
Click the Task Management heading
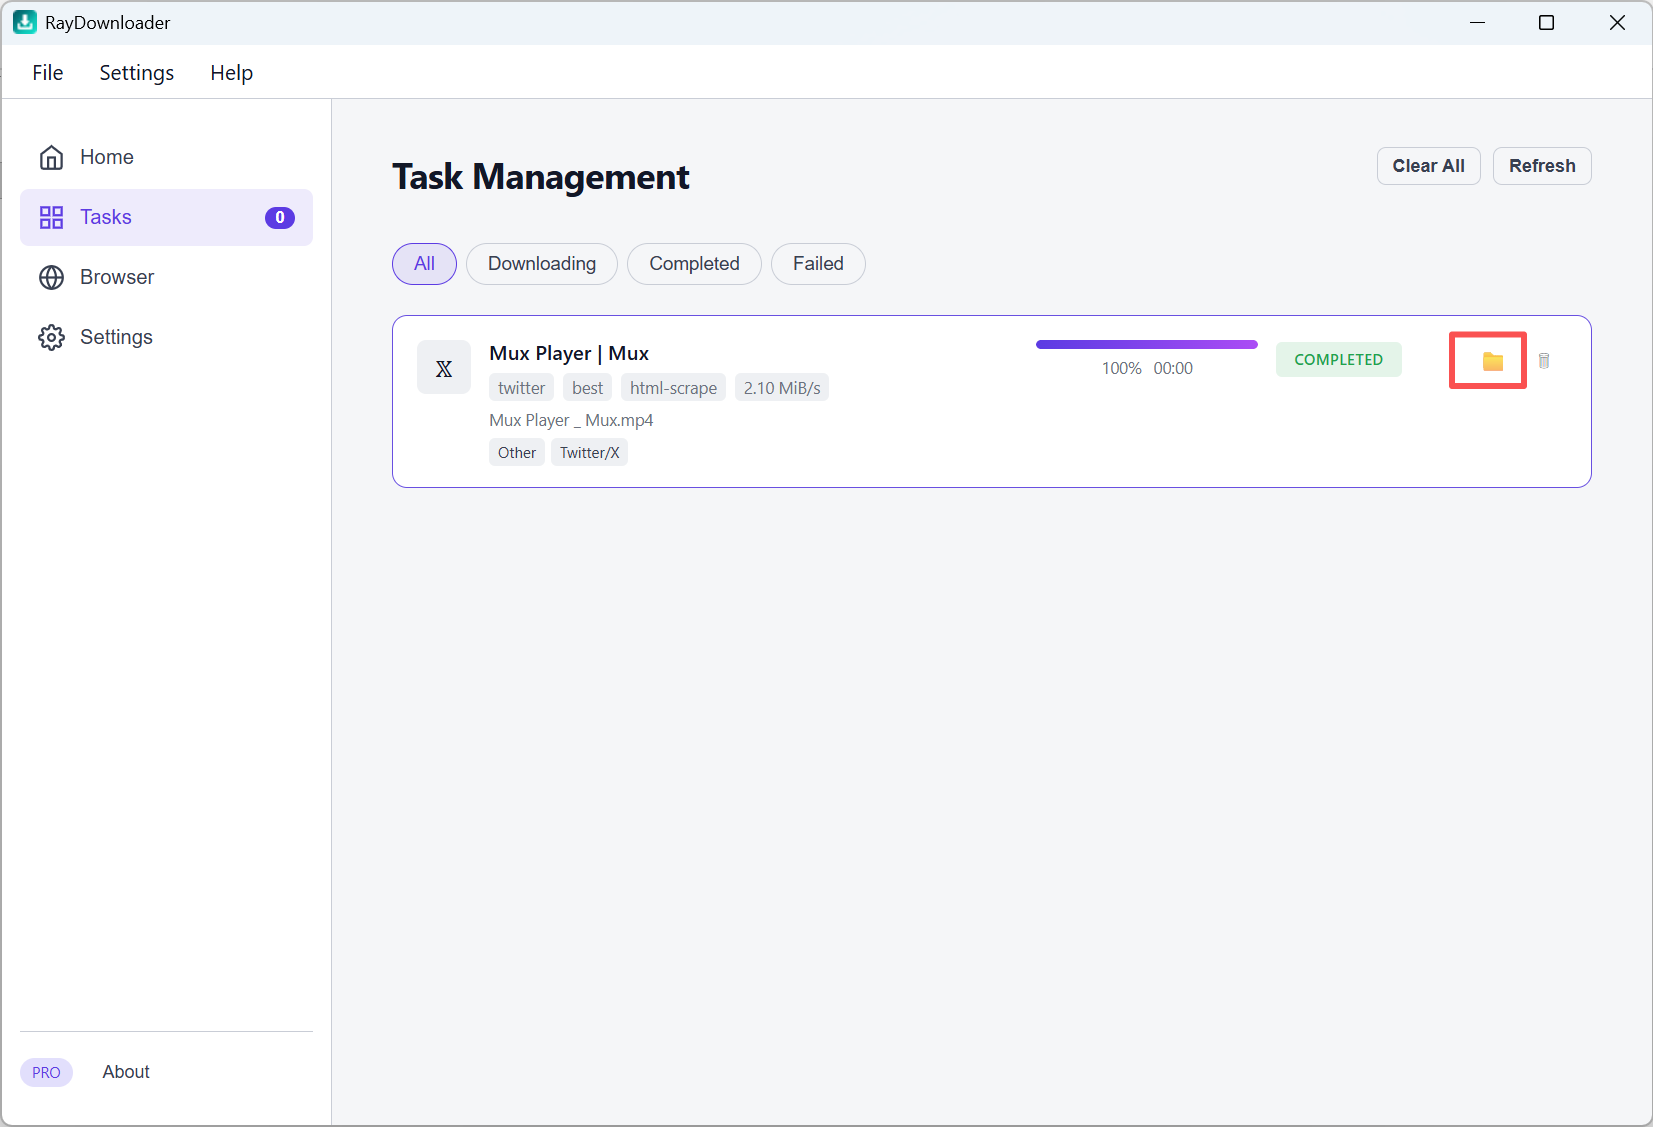pos(541,177)
